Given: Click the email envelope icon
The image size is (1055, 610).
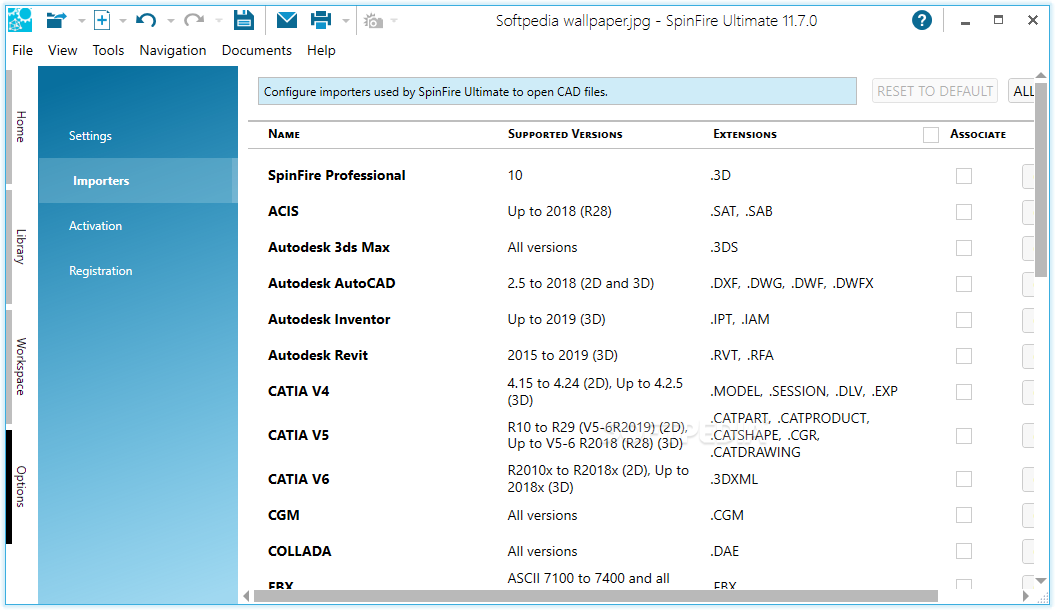Looking at the screenshot, I should point(287,20).
